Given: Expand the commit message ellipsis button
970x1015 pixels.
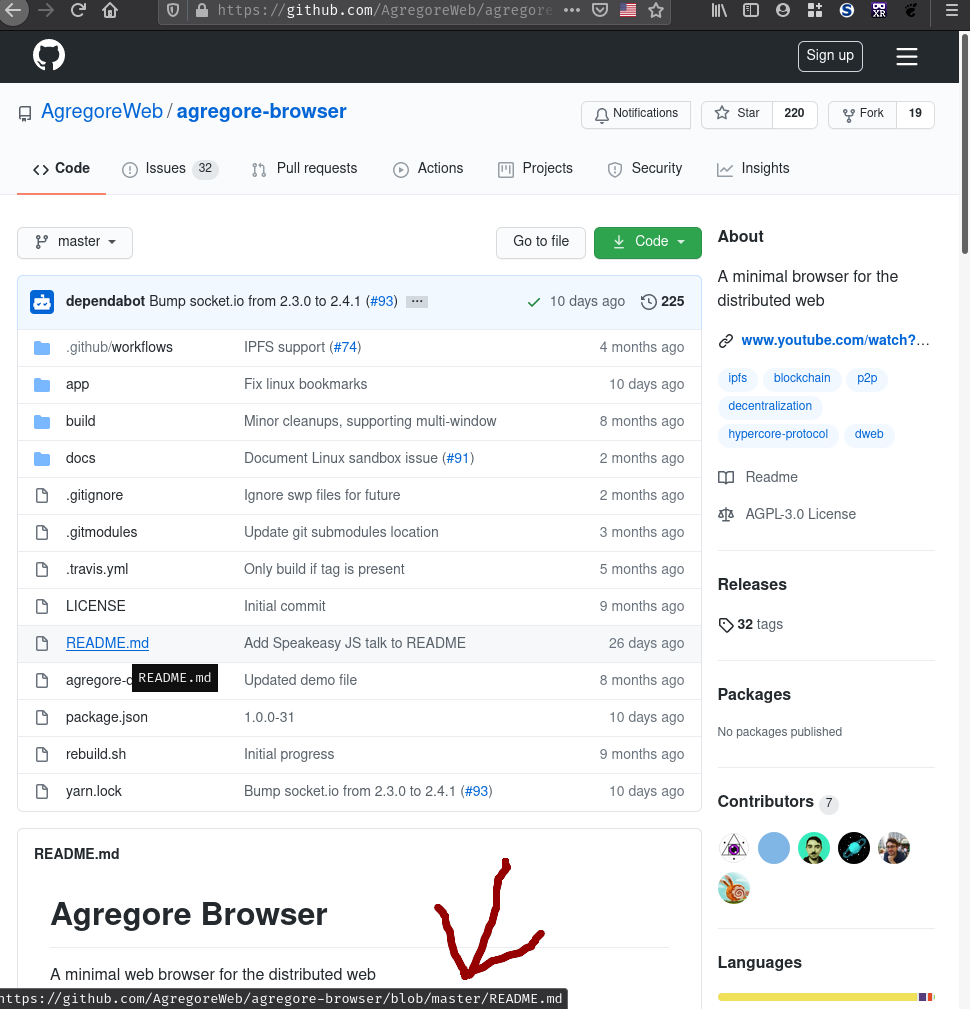Looking at the screenshot, I should point(416,301).
